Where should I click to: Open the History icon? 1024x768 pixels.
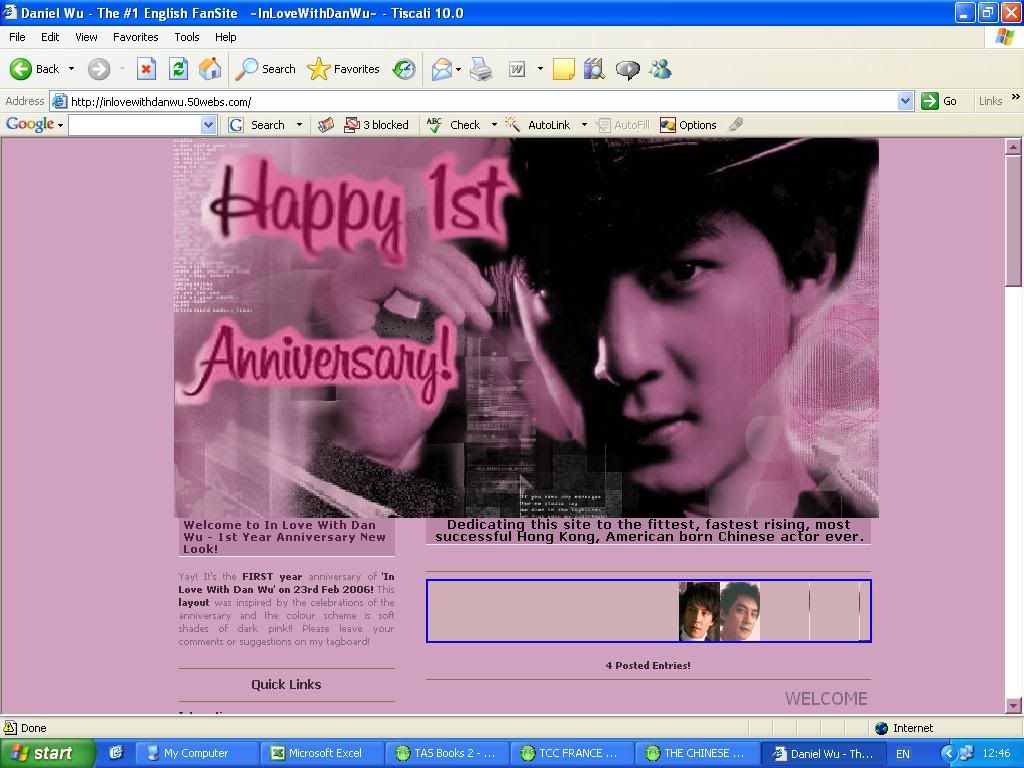pyautogui.click(x=404, y=69)
